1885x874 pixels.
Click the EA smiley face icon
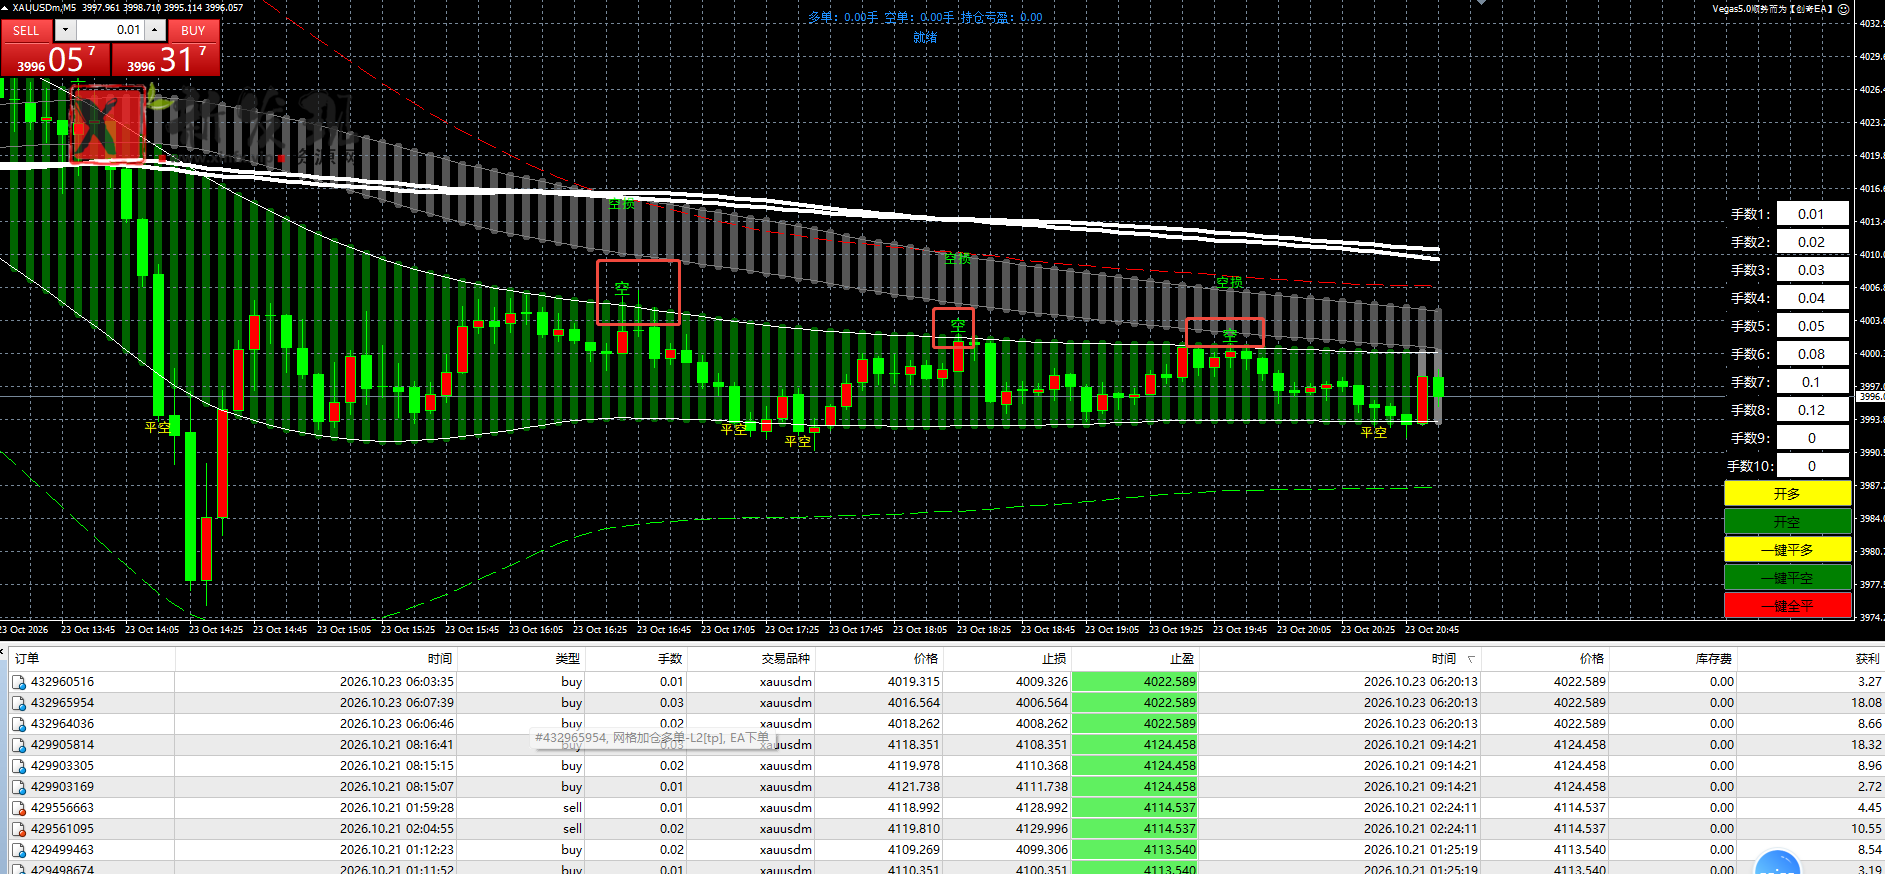point(1843,8)
